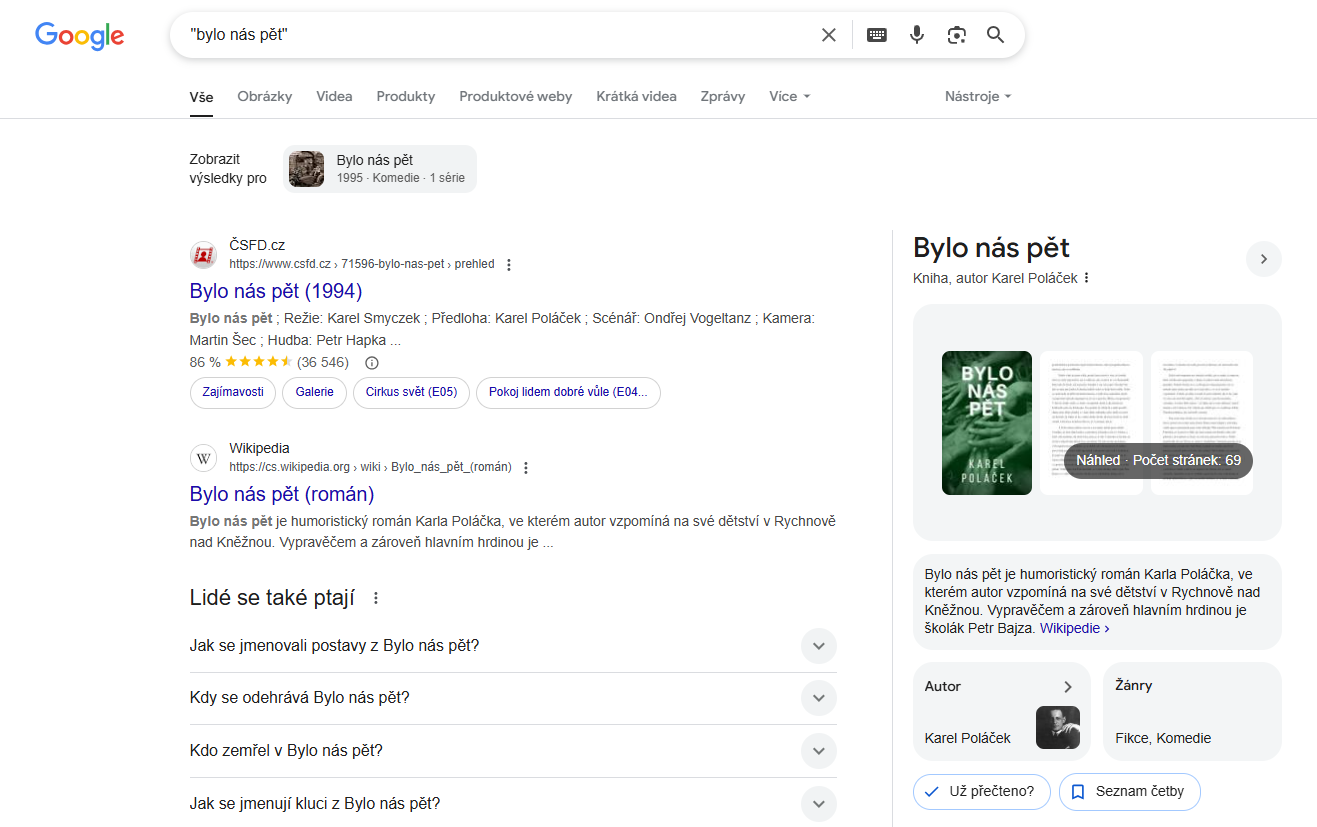Switch to the 'Obrázky' results tab
1317x827 pixels.
[x=264, y=96]
